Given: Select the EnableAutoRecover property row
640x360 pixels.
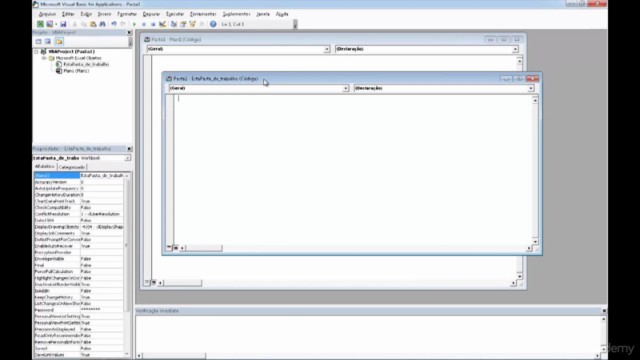Looking at the screenshot, I should tap(78, 246).
